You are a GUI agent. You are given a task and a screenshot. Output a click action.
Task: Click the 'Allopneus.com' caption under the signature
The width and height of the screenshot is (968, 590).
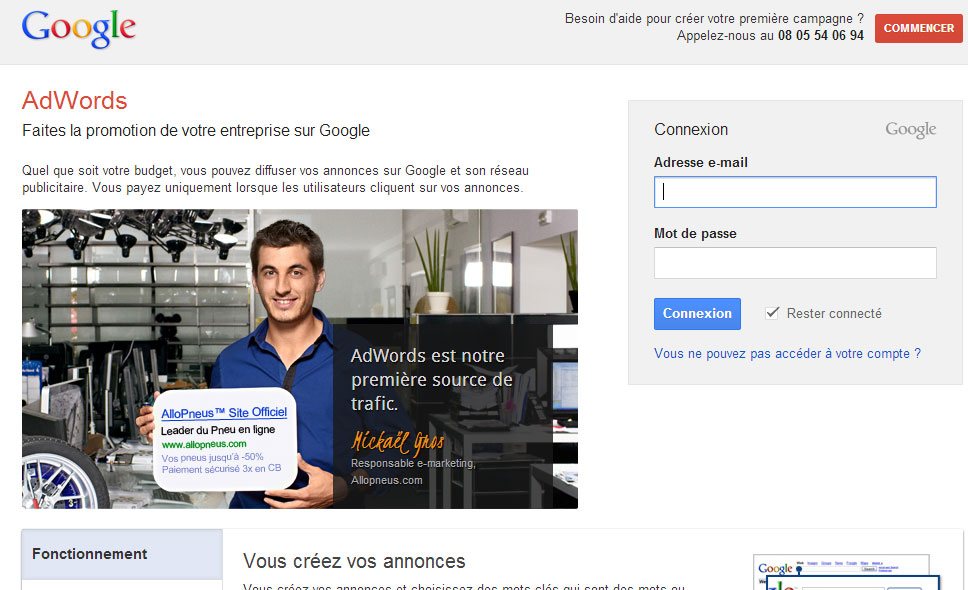(386, 480)
